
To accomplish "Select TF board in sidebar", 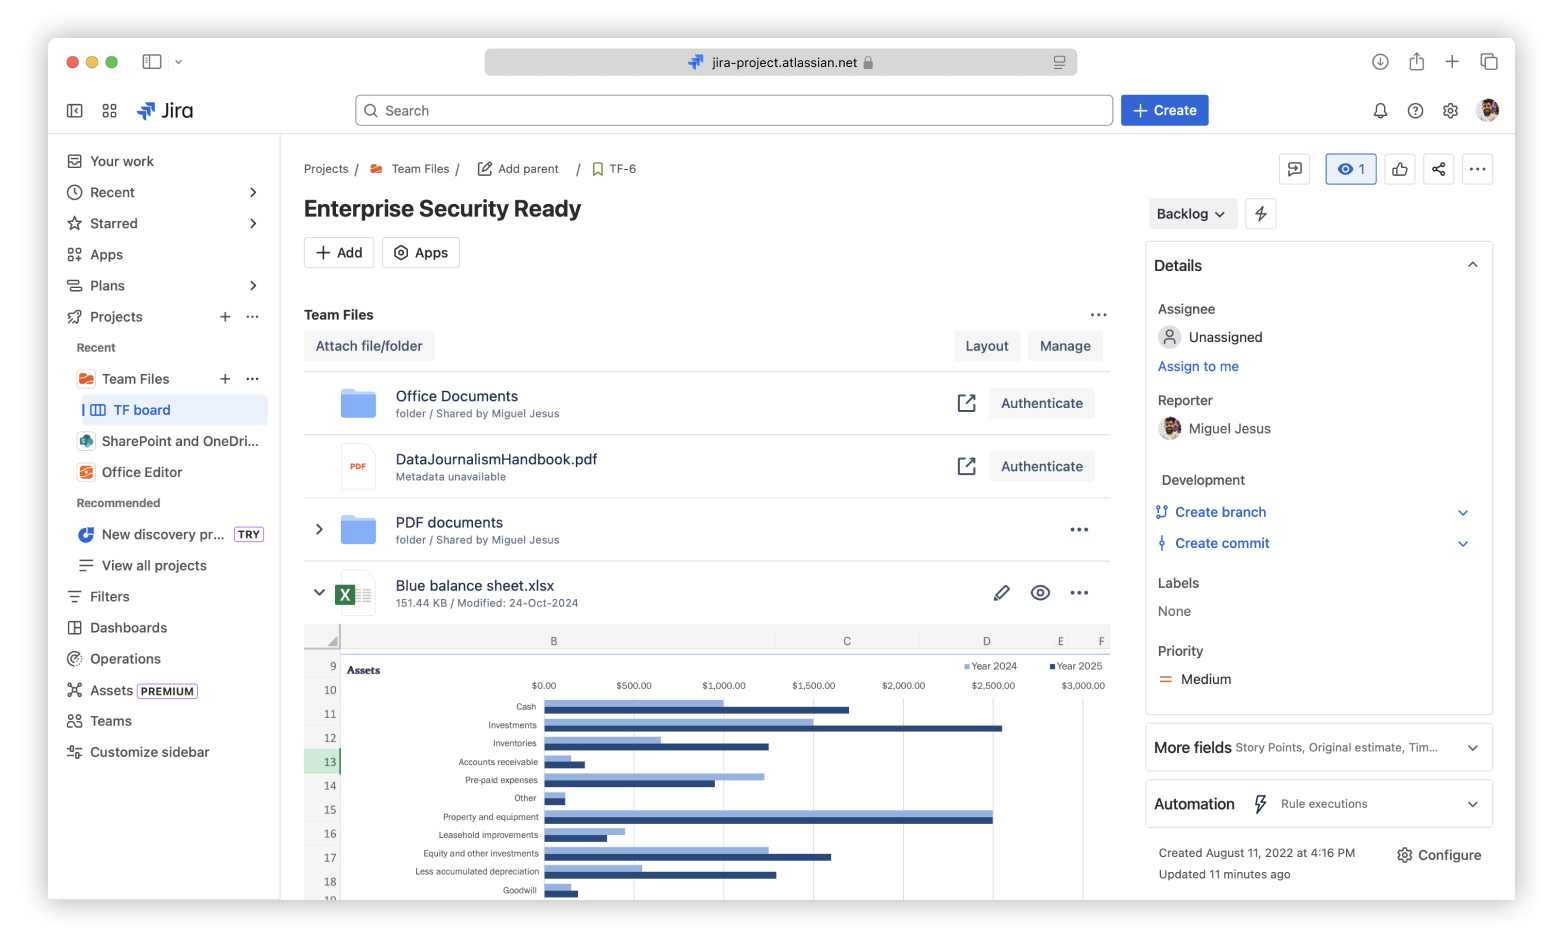I will point(173,410).
